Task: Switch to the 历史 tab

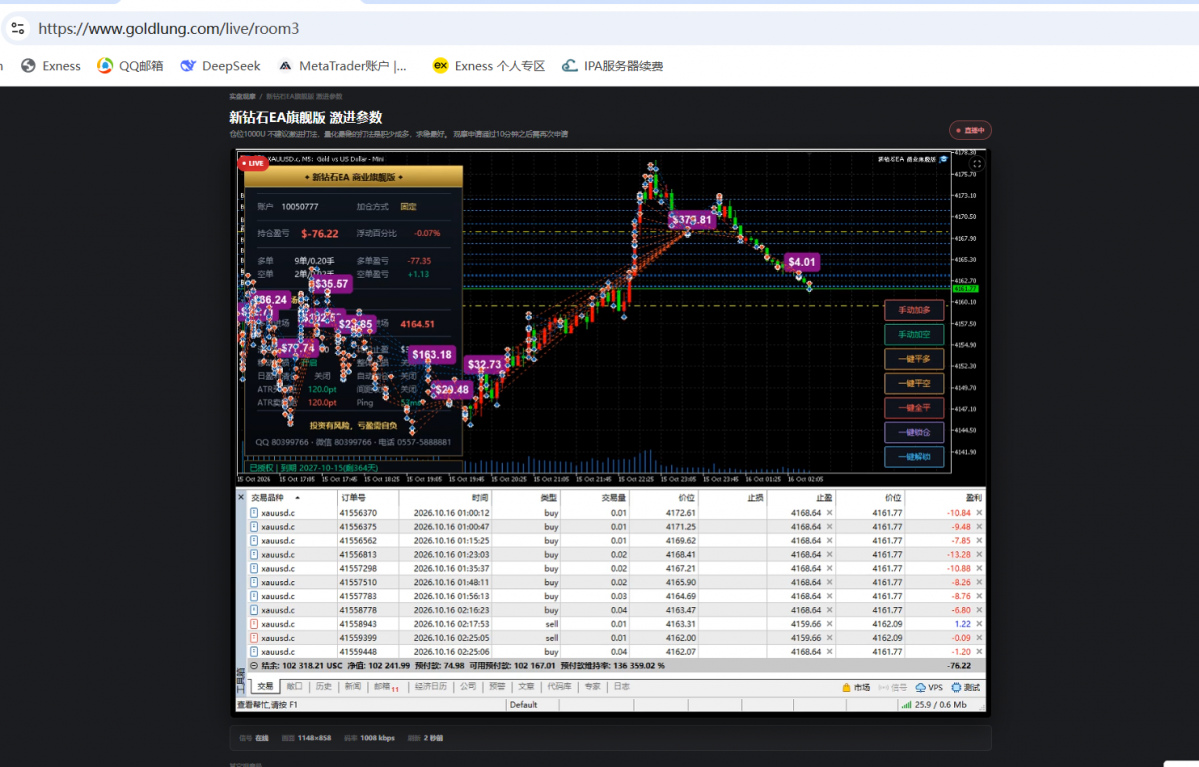Action: 323,687
